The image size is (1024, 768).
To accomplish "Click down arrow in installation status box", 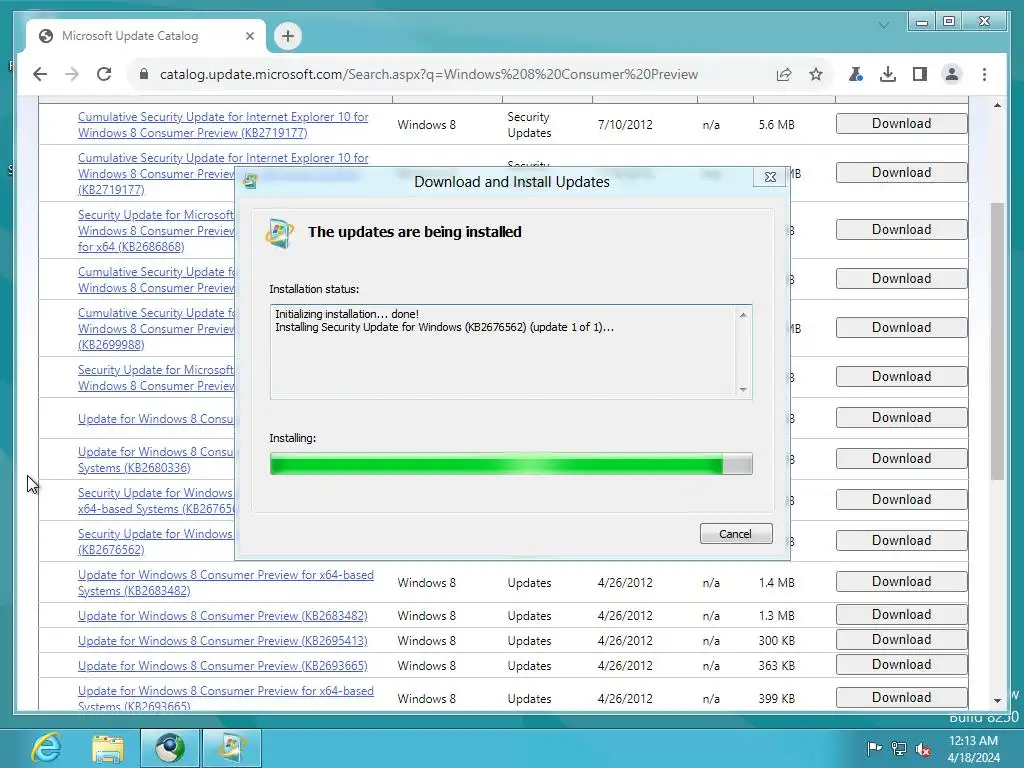I will click(743, 390).
